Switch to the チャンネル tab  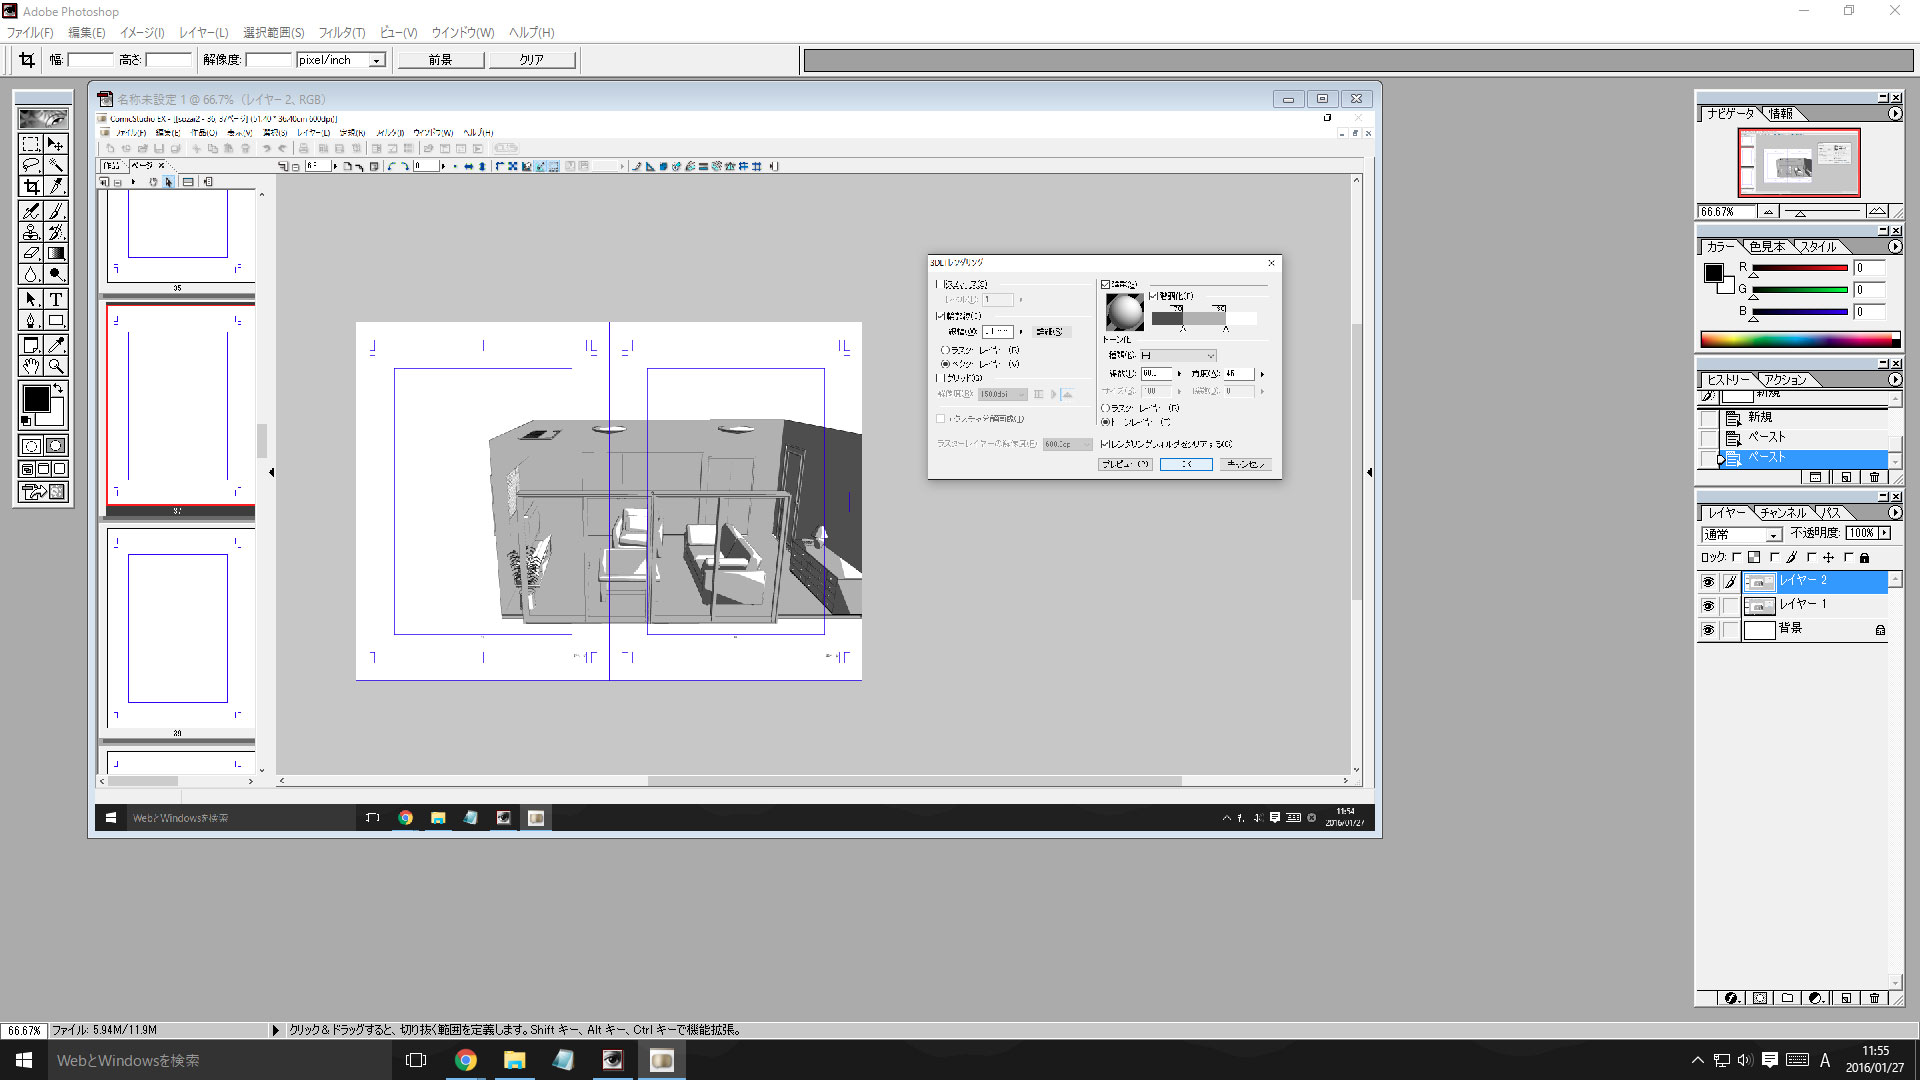1783,513
